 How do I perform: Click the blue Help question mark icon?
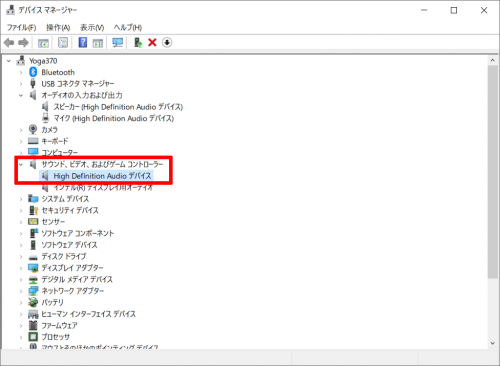point(83,42)
